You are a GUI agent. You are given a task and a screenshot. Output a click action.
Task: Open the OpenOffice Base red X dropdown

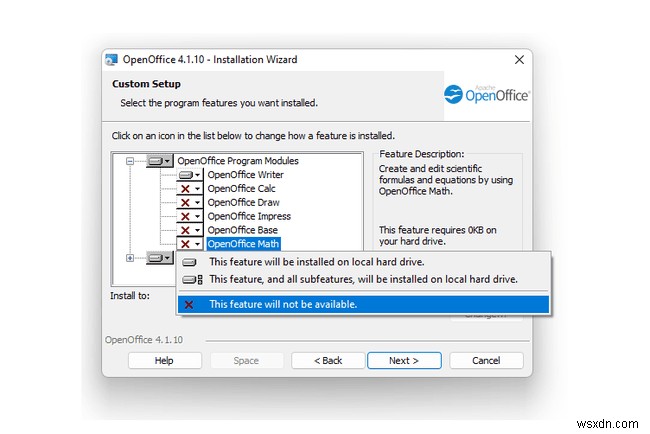pos(189,230)
